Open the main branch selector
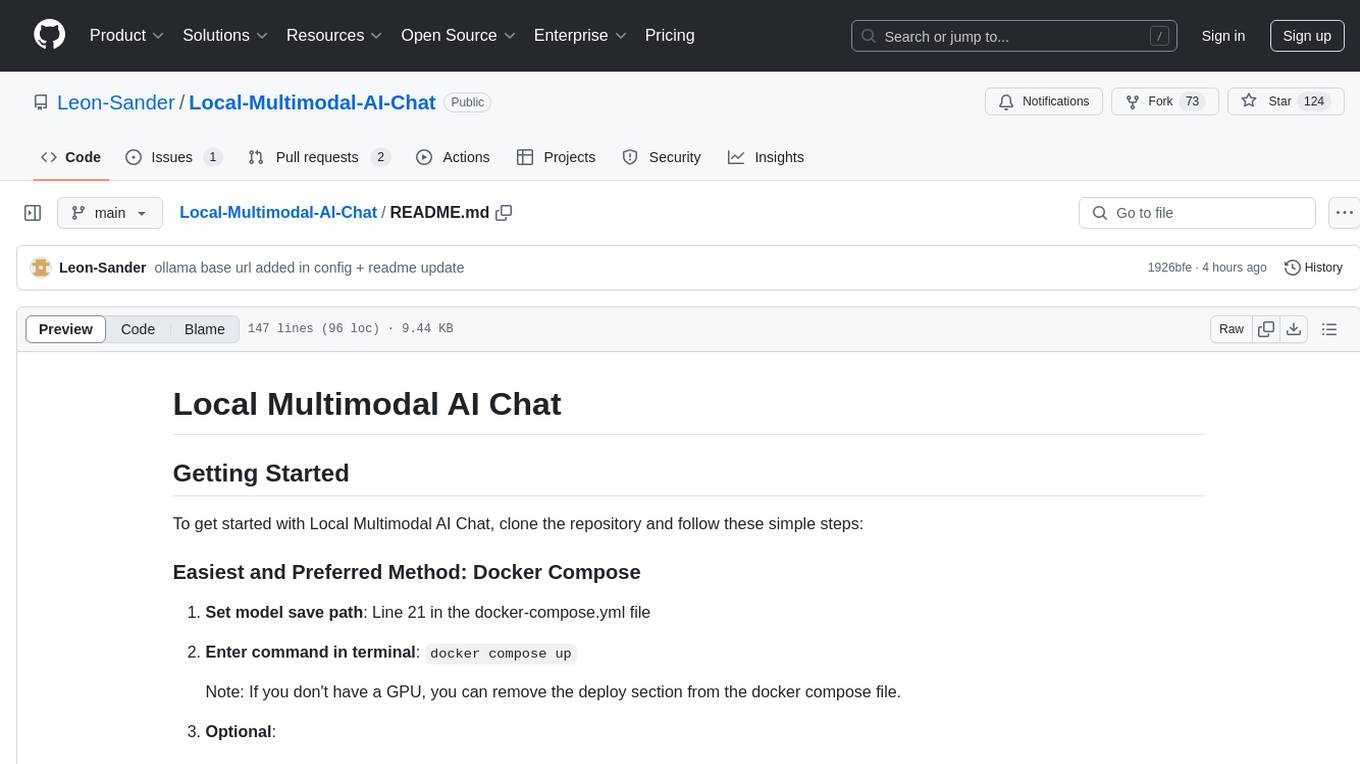 click(110, 213)
